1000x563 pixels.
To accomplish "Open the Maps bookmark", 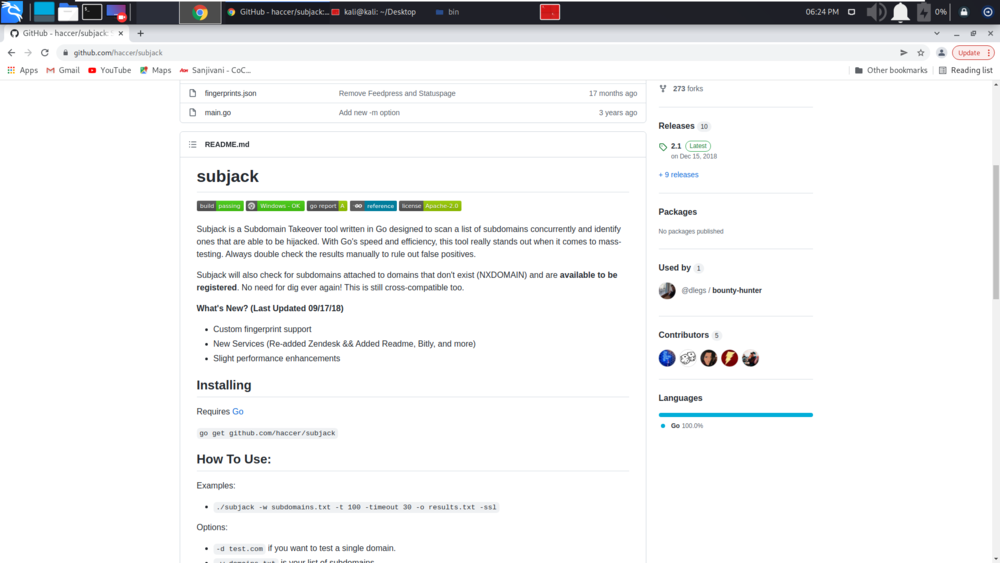I will pos(156,70).
